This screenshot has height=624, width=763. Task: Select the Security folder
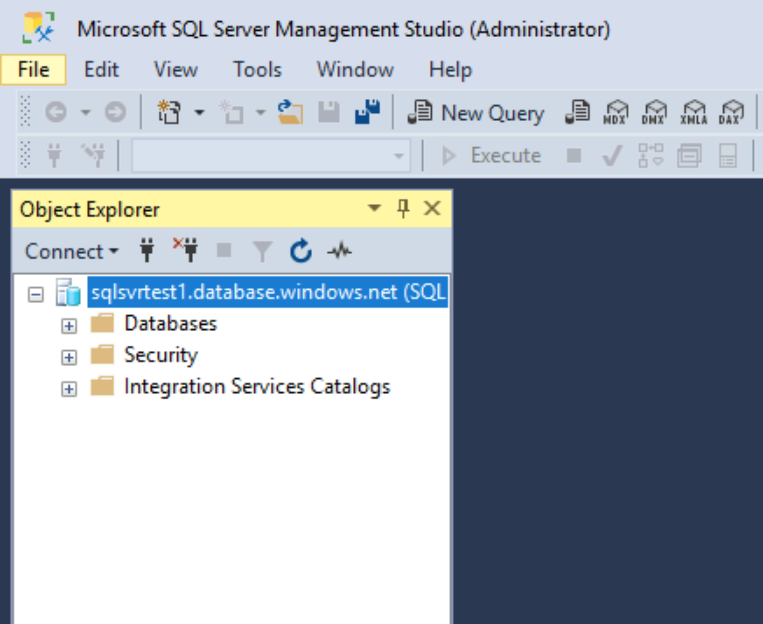(x=161, y=355)
